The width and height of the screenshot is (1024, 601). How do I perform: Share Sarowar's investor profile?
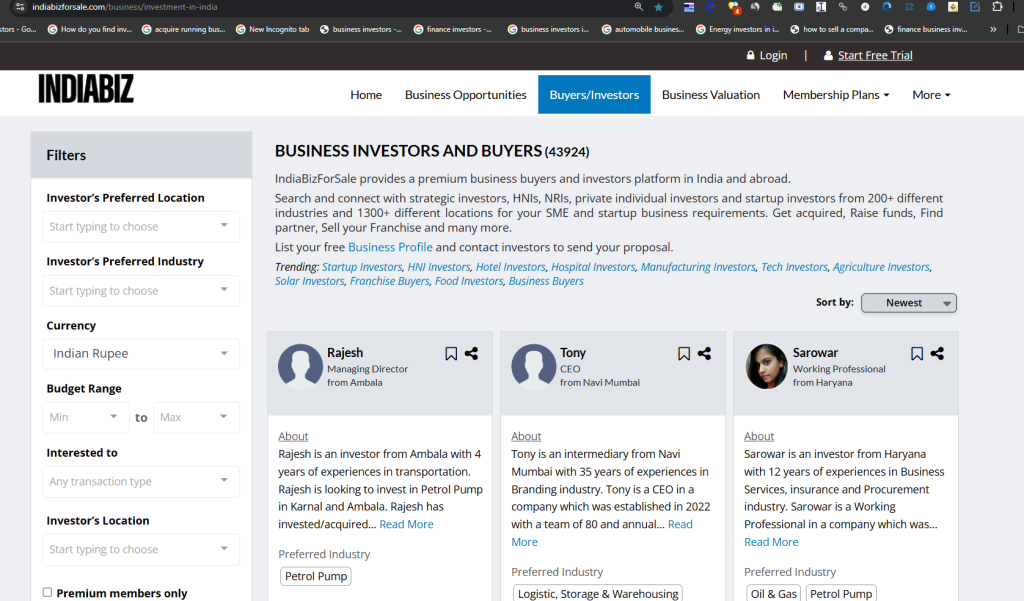(937, 353)
